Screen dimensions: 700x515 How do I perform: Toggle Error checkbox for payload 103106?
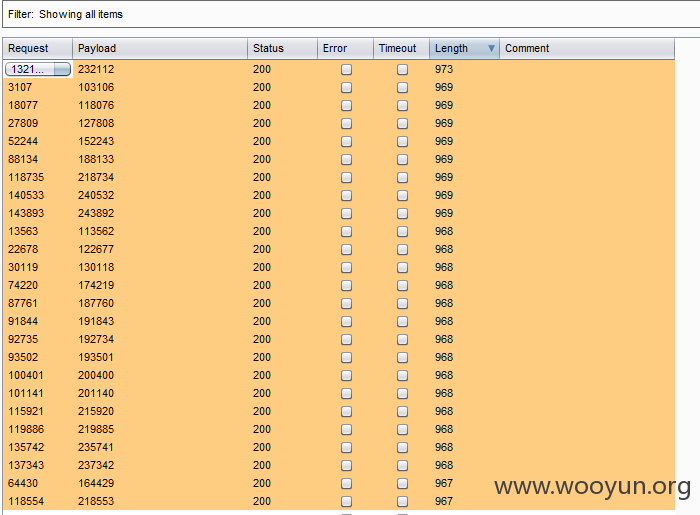click(346, 87)
